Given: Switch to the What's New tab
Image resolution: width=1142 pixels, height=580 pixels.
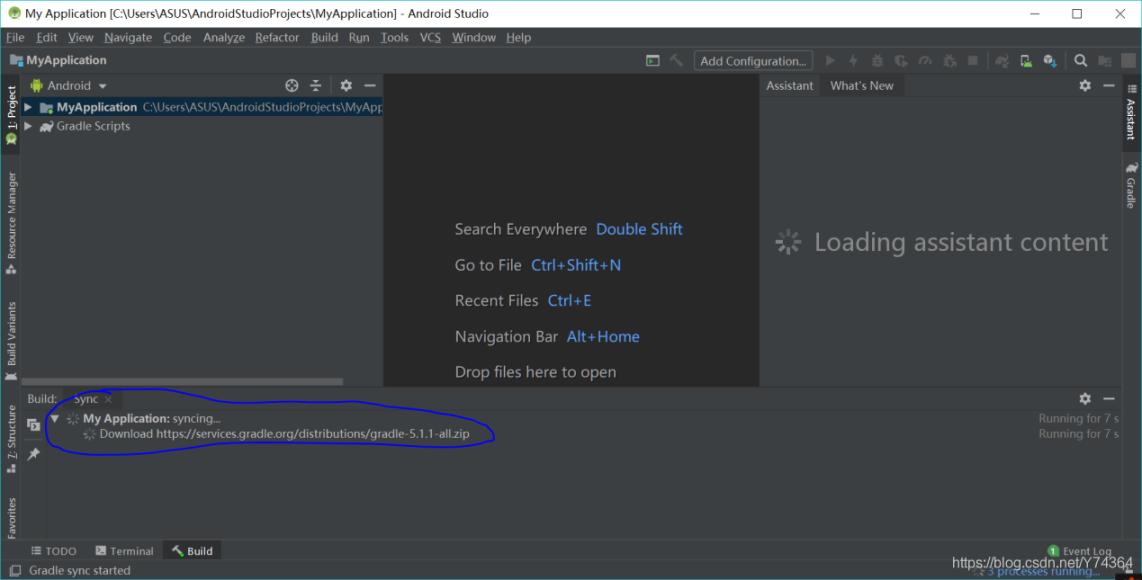Looking at the screenshot, I should click(861, 86).
